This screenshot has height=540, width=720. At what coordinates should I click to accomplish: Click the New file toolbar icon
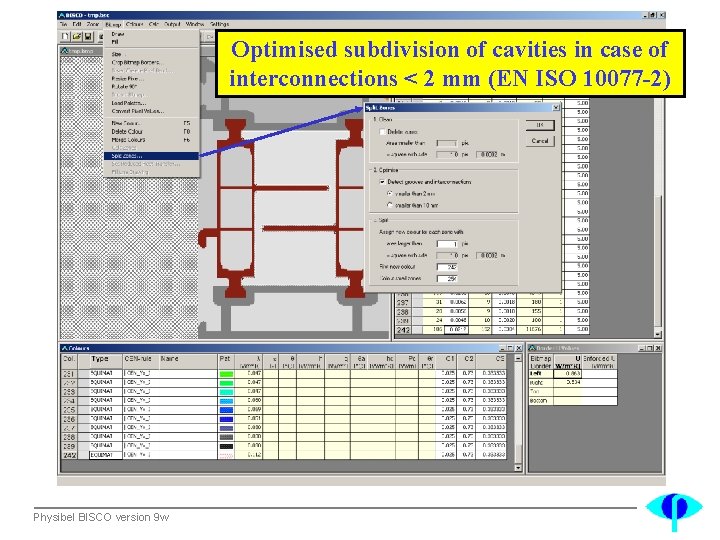66,35
